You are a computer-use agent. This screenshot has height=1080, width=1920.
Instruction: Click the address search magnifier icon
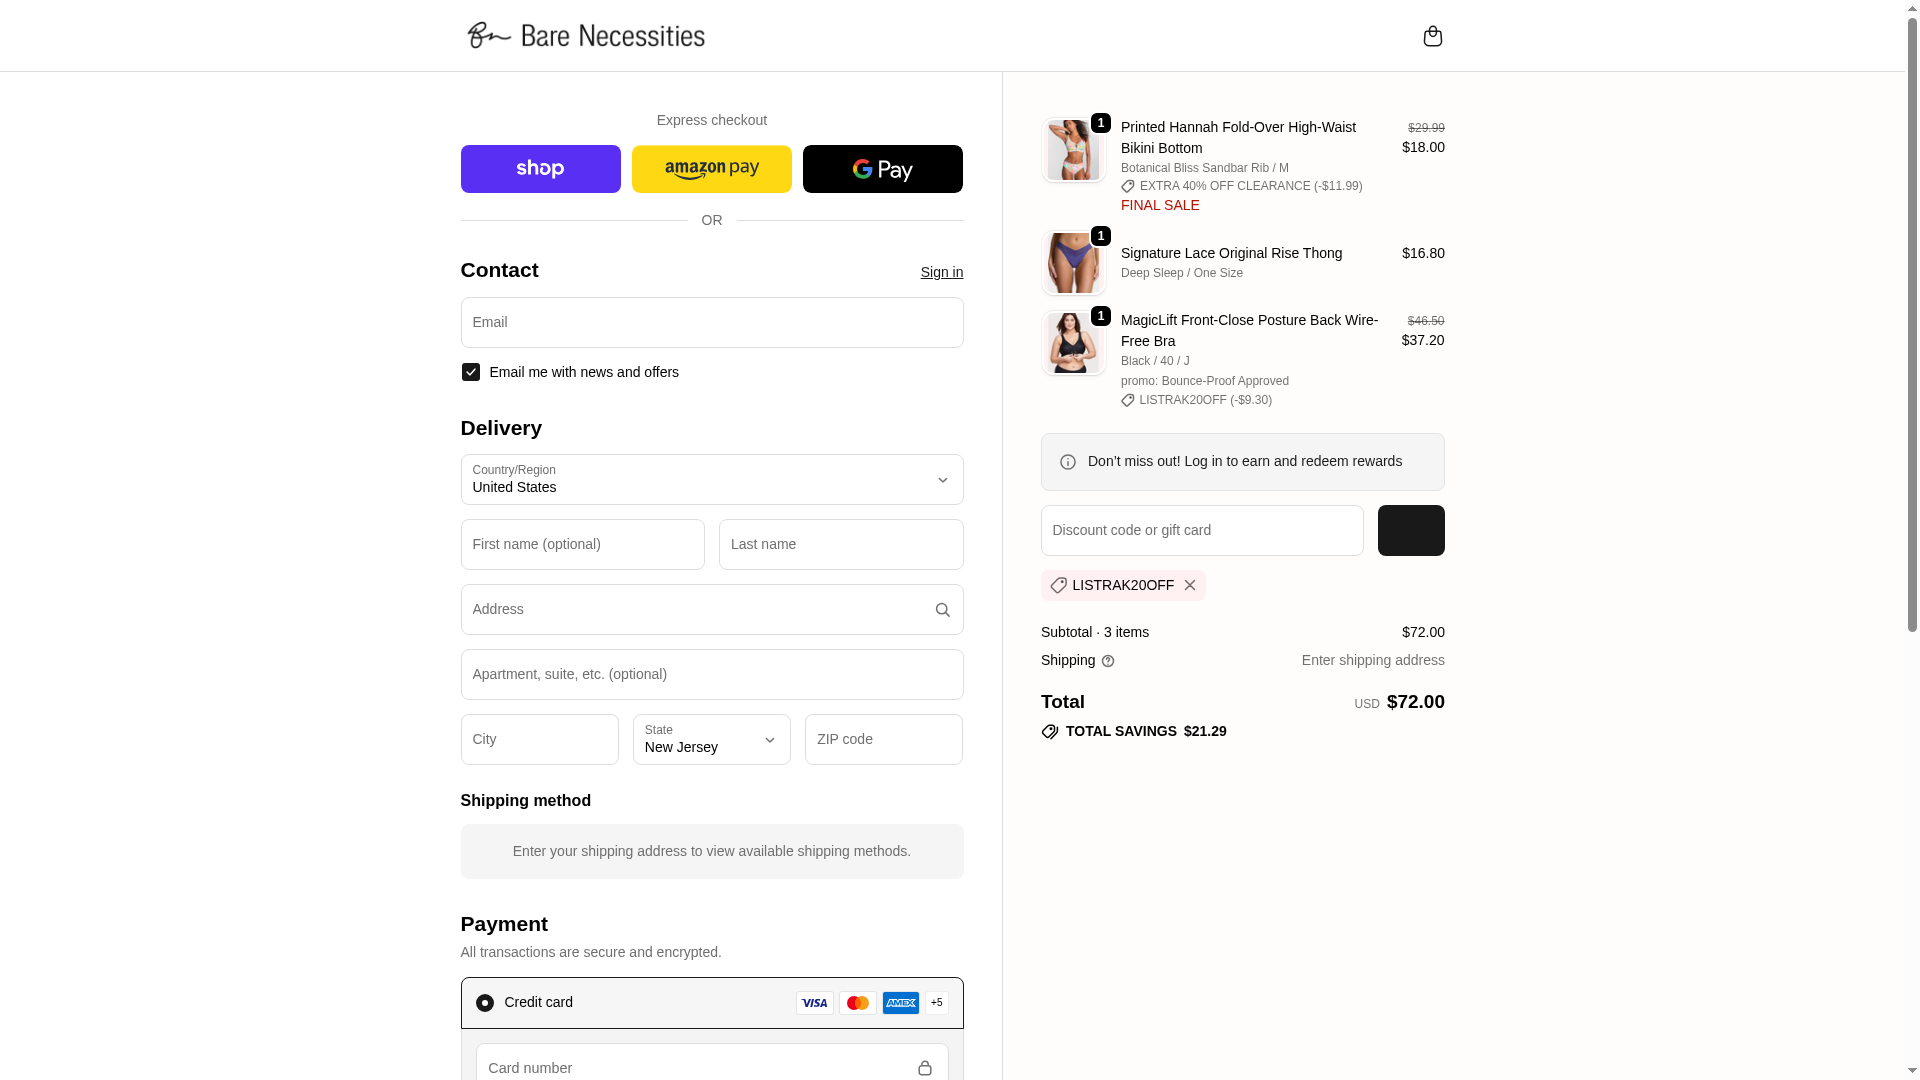click(x=942, y=610)
